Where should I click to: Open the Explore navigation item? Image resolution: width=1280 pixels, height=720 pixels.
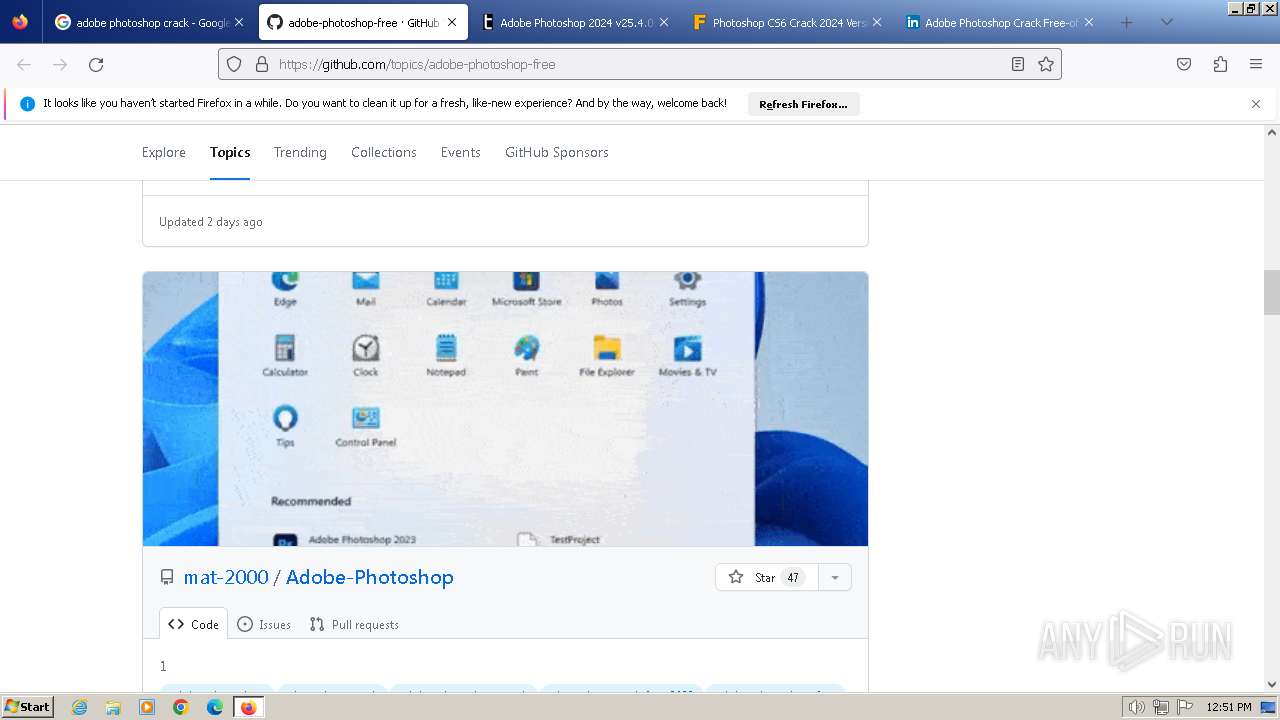(x=164, y=152)
